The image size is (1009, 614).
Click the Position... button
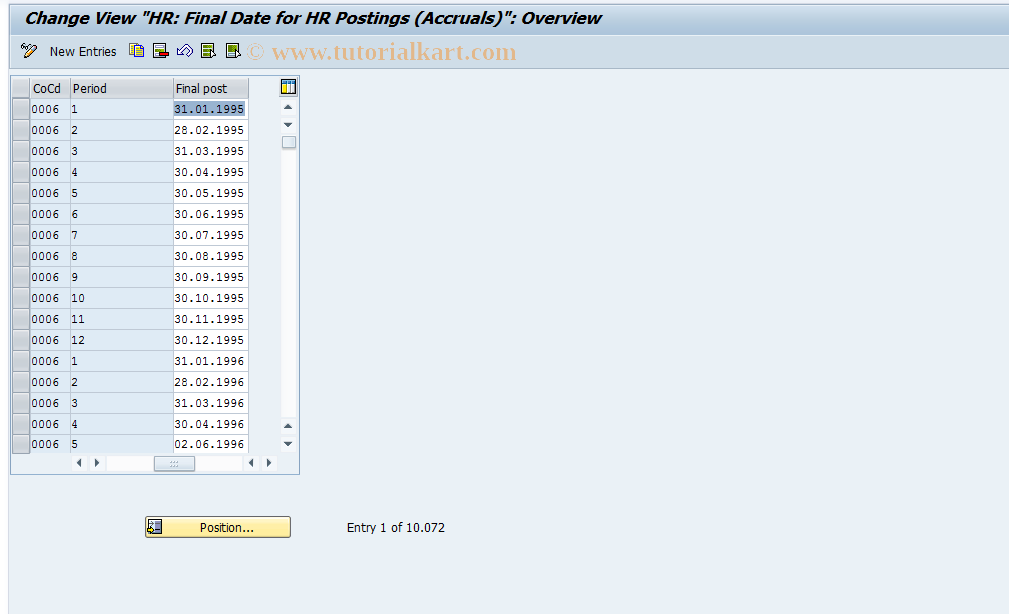218,527
